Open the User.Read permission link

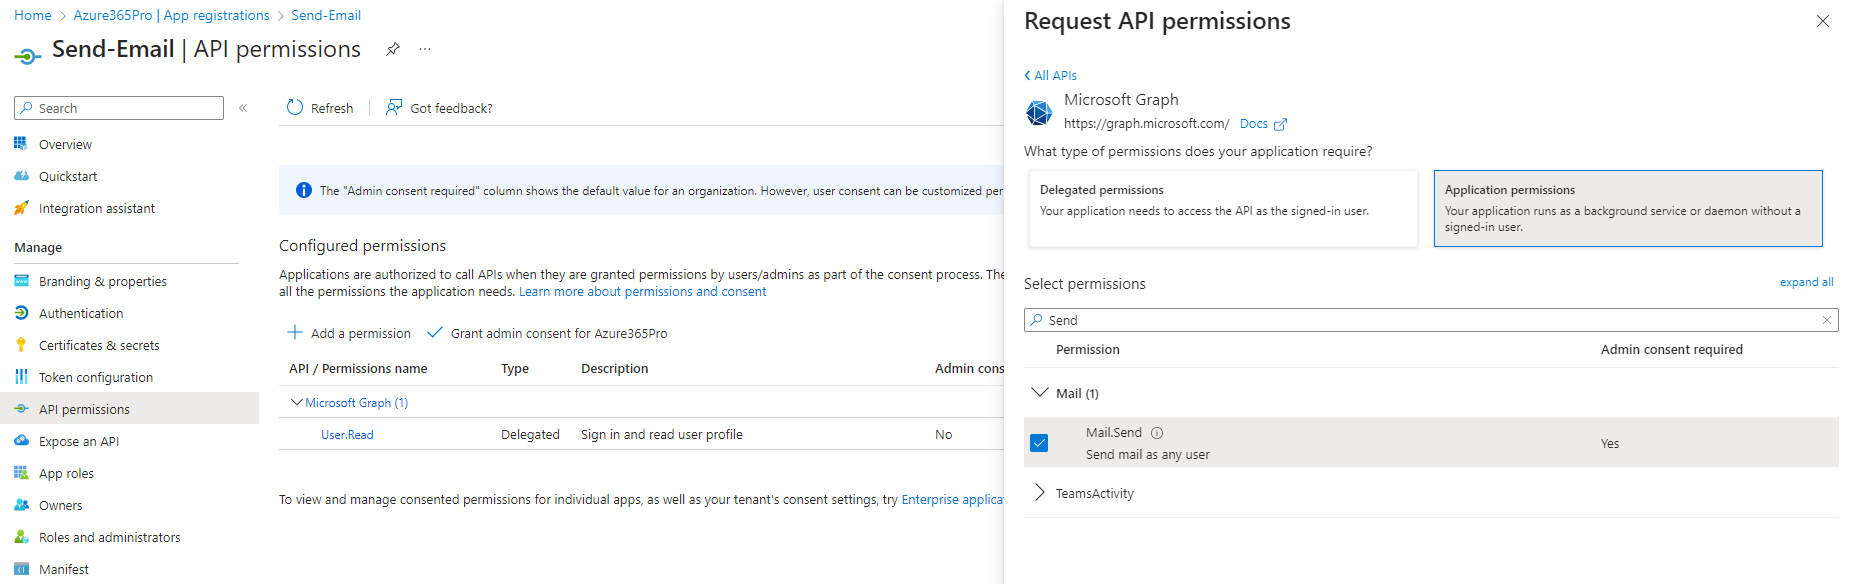[347, 435]
